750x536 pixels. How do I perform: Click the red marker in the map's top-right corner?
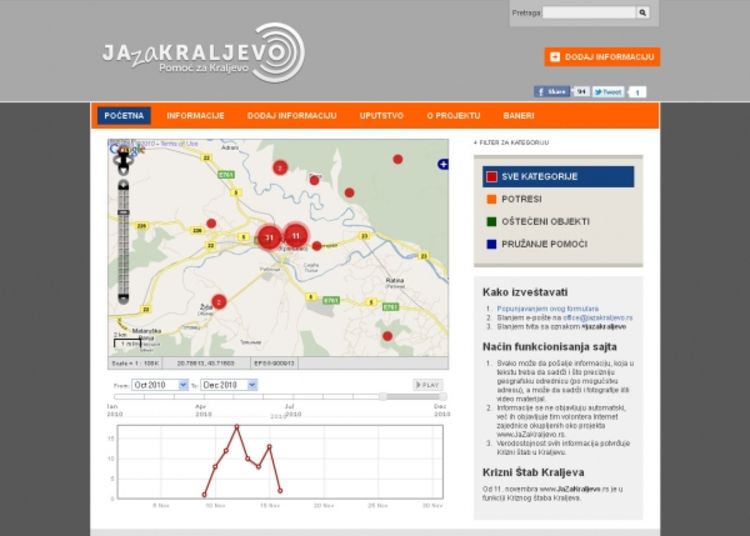tap(397, 159)
